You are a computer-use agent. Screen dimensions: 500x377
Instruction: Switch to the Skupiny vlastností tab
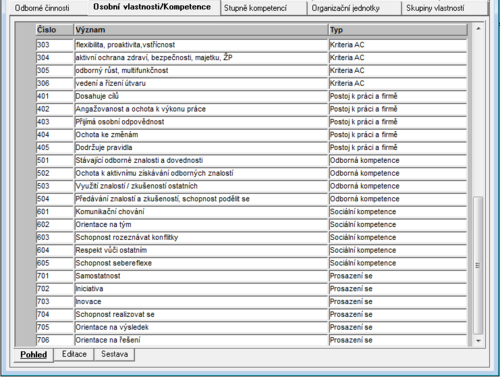coord(444,8)
